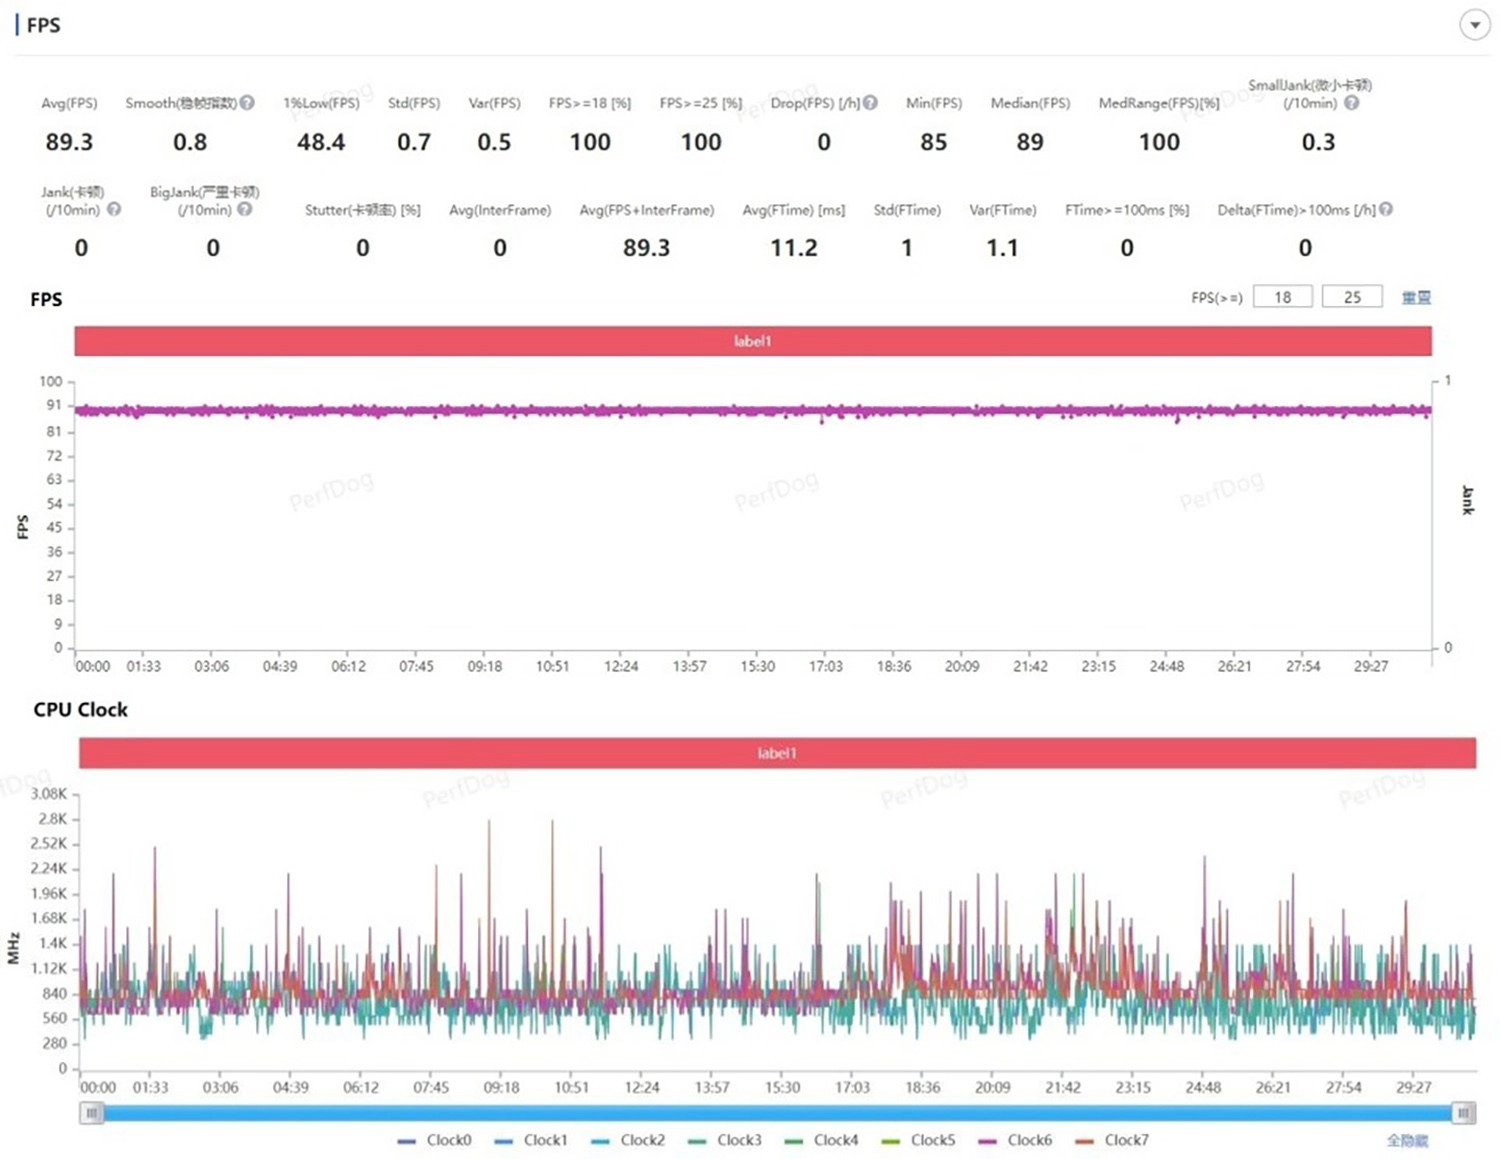
Task: Click the 09:18 tick on CPU Clock axis
Action: pos(501,1087)
